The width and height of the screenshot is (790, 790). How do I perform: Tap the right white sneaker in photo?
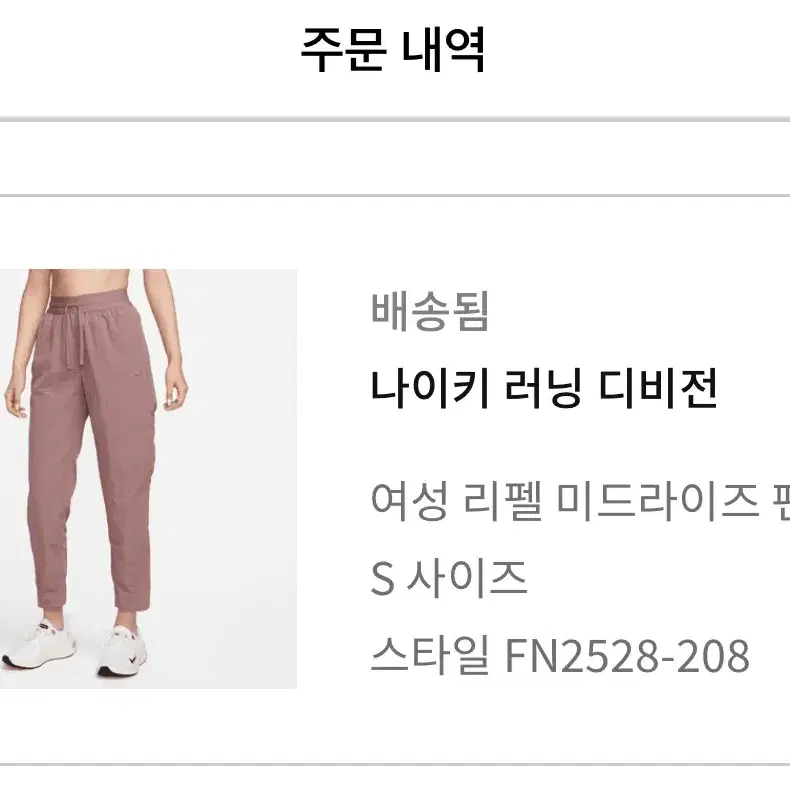(121, 651)
